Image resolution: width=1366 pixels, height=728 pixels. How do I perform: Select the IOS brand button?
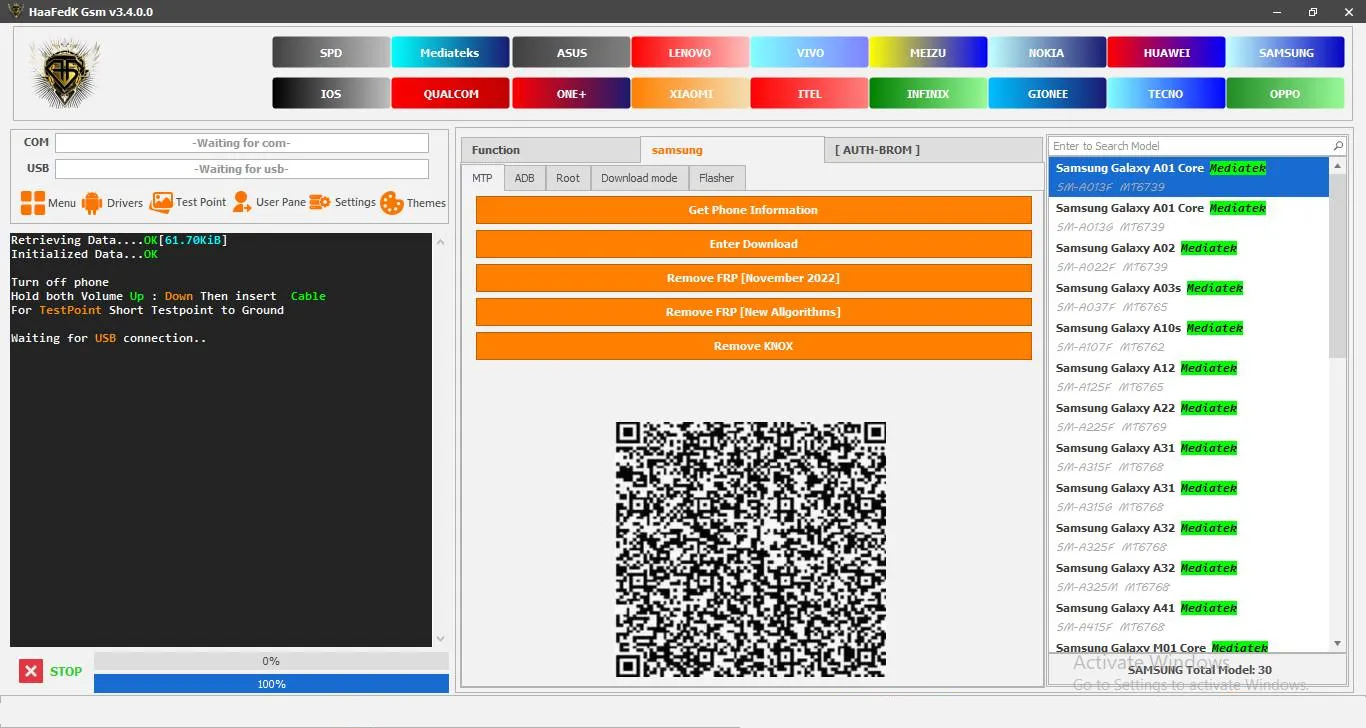tap(331, 94)
